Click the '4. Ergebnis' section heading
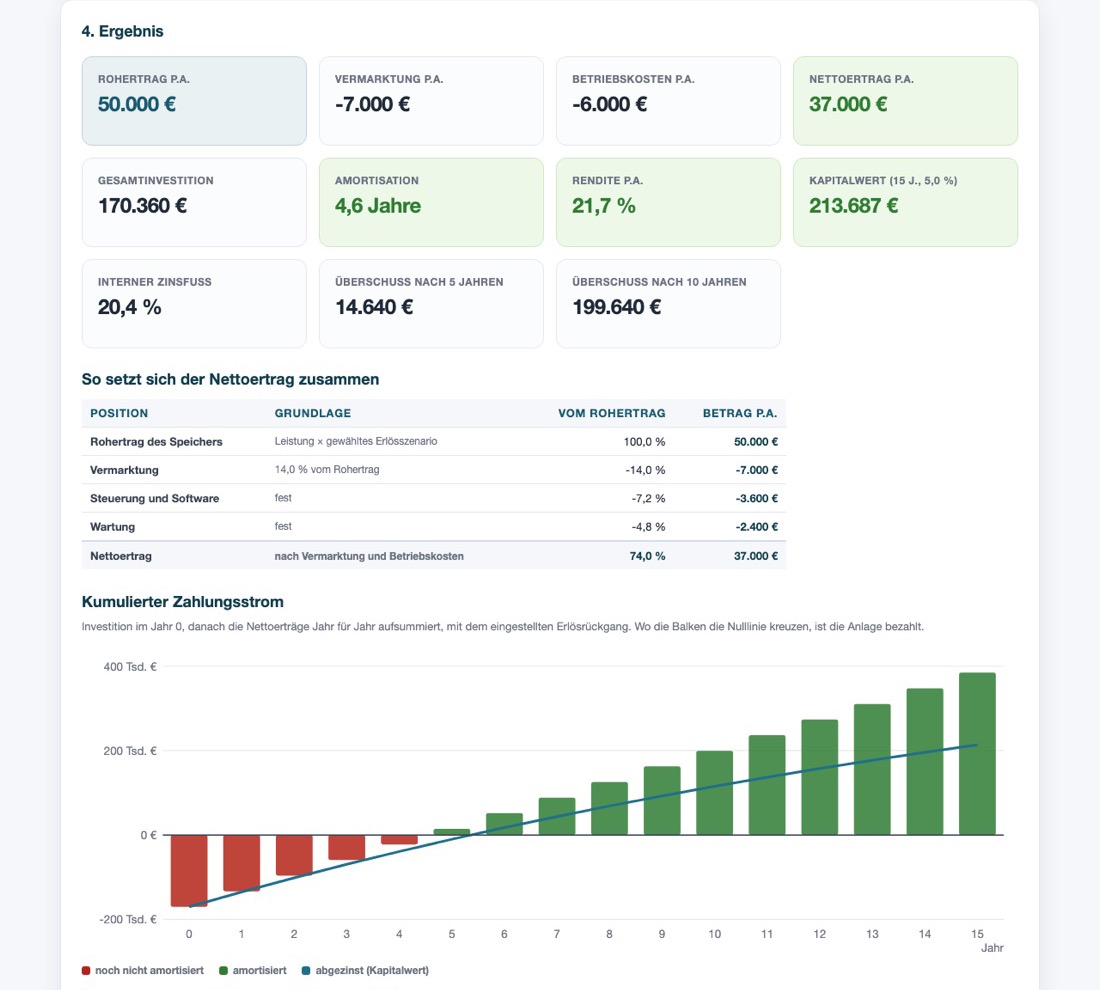The width and height of the screenshot is (1100, 990). (123, 32)
